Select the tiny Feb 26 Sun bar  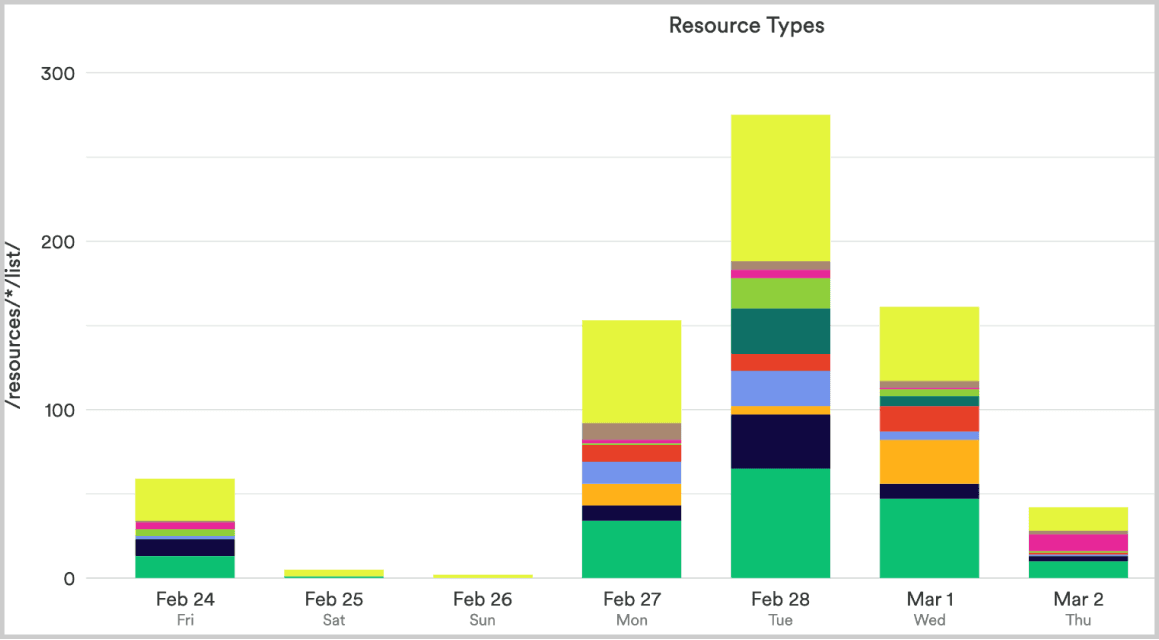pos(482,576)
